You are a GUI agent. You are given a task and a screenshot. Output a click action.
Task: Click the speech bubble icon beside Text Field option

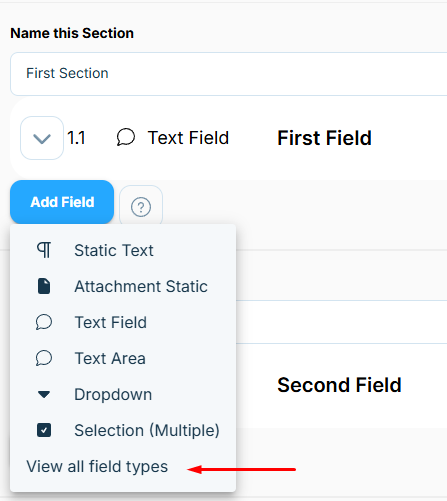coord(44,322)
